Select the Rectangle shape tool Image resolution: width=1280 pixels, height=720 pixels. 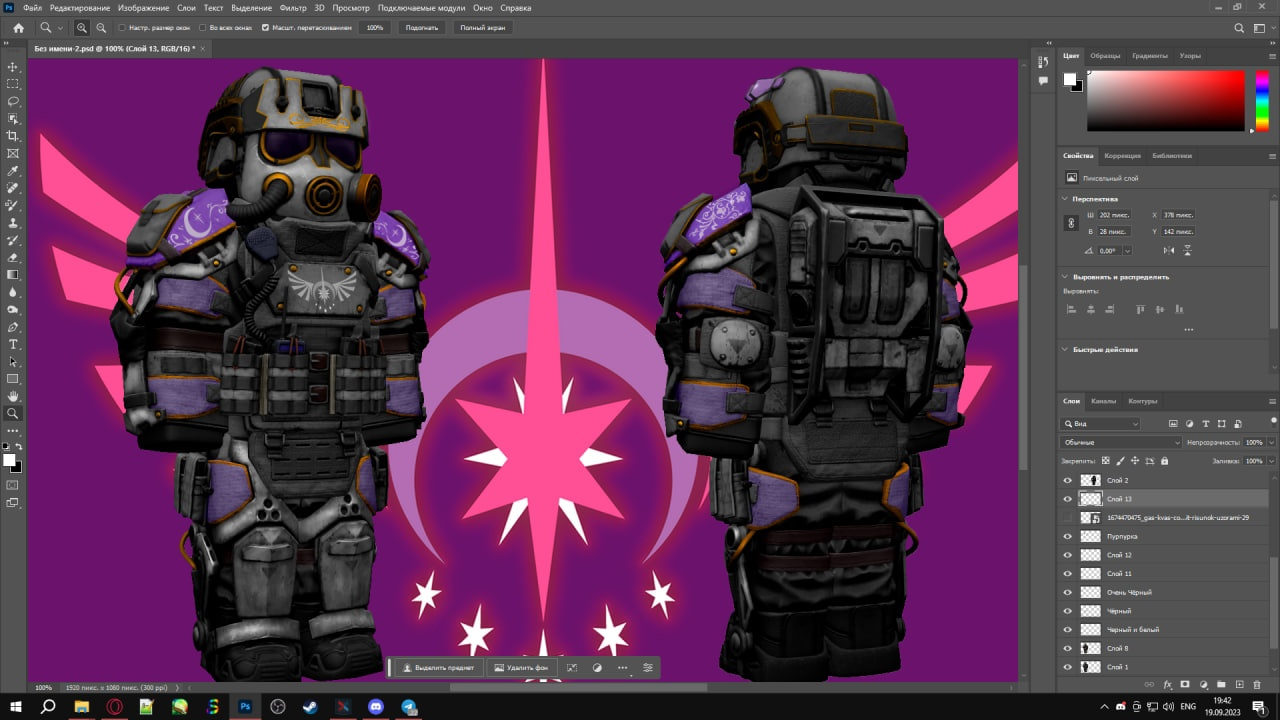[13, 379]
